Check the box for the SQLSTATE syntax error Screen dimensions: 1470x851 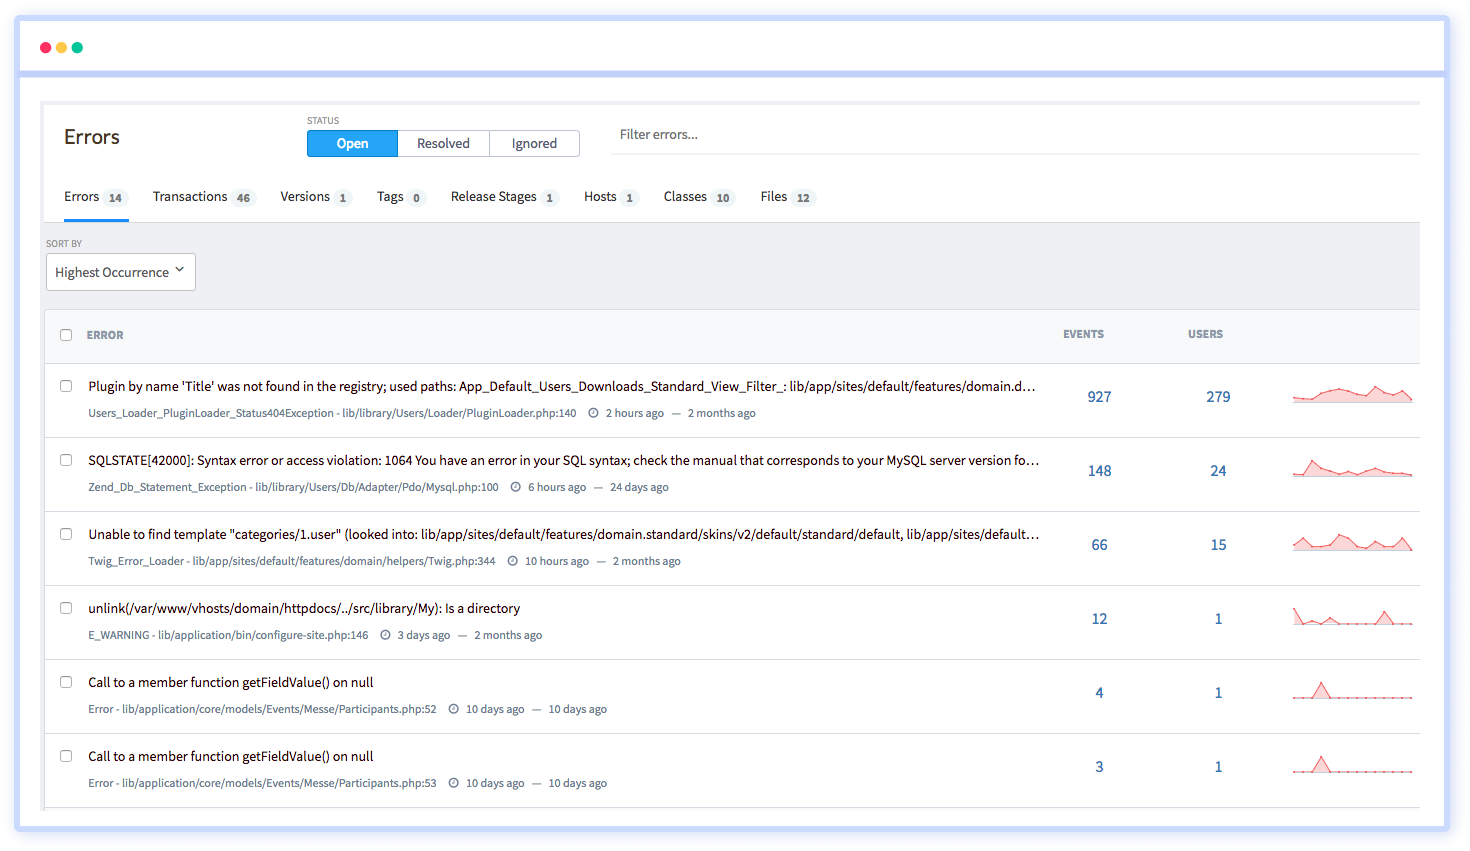66,460
